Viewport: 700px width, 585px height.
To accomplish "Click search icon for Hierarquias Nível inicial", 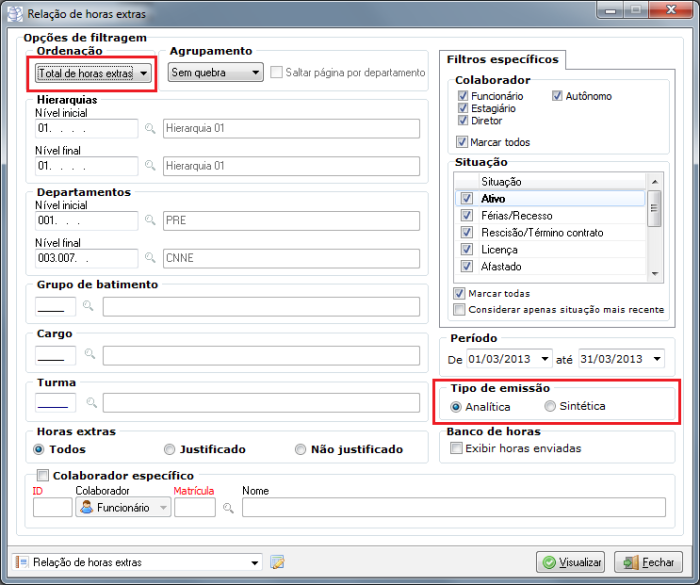I will (150, 129).
